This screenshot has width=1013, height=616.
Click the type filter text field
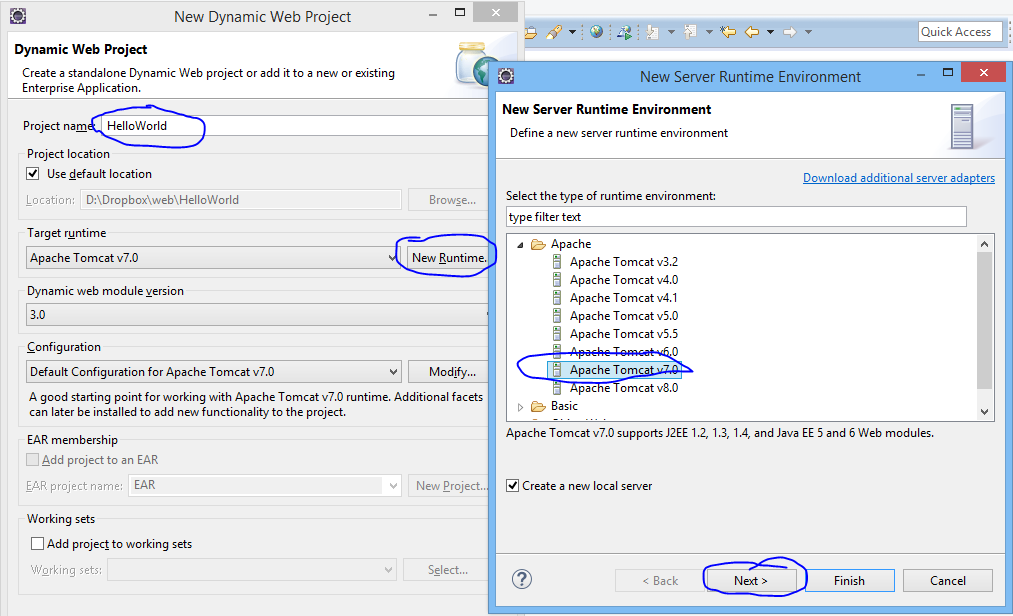[736, 217]
